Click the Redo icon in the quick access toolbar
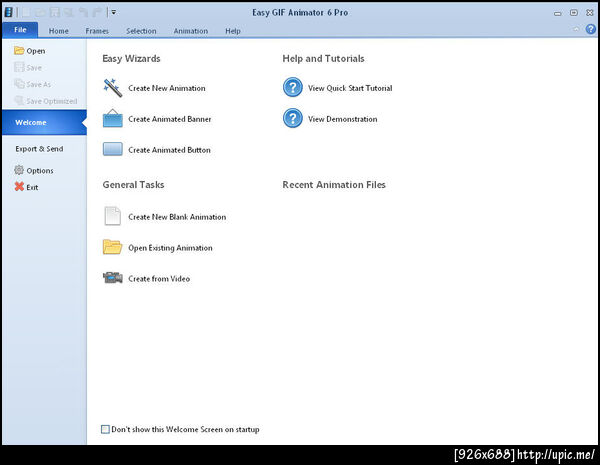Viewport: 600px width, 465px height. click(97, 12)
